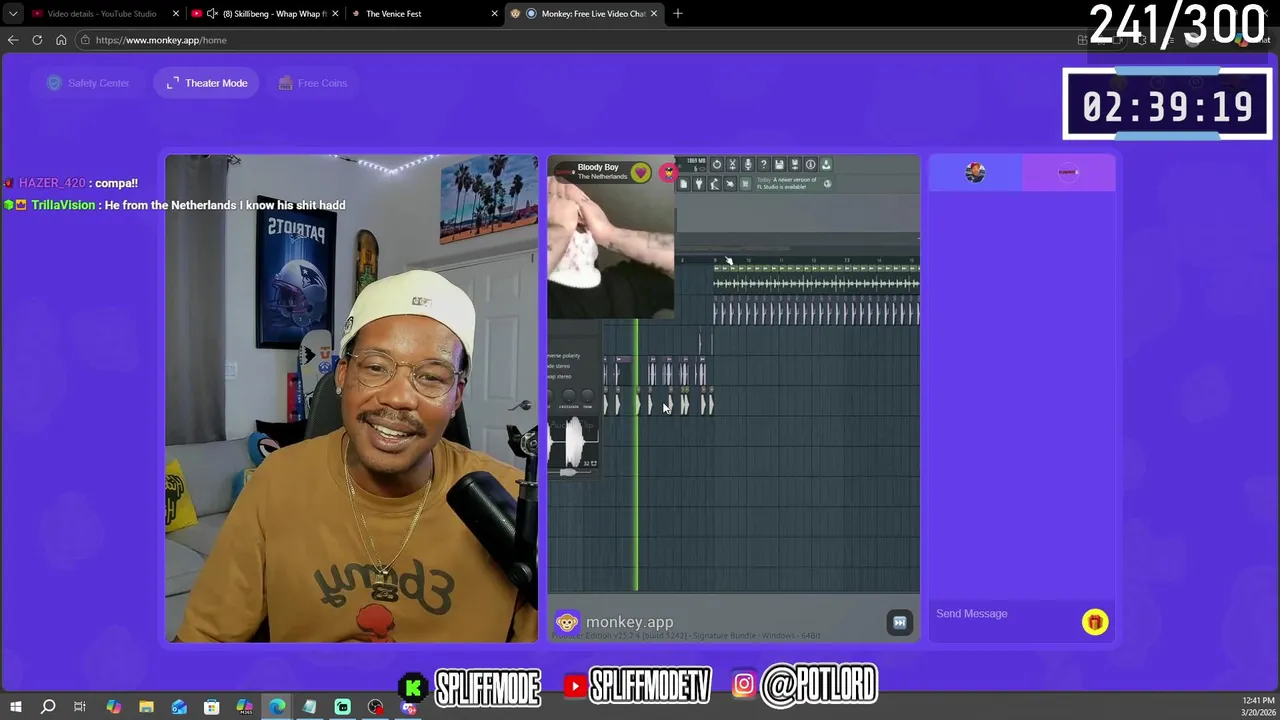
Task: Report user with the police badge icon
Action: coord(668,172)
